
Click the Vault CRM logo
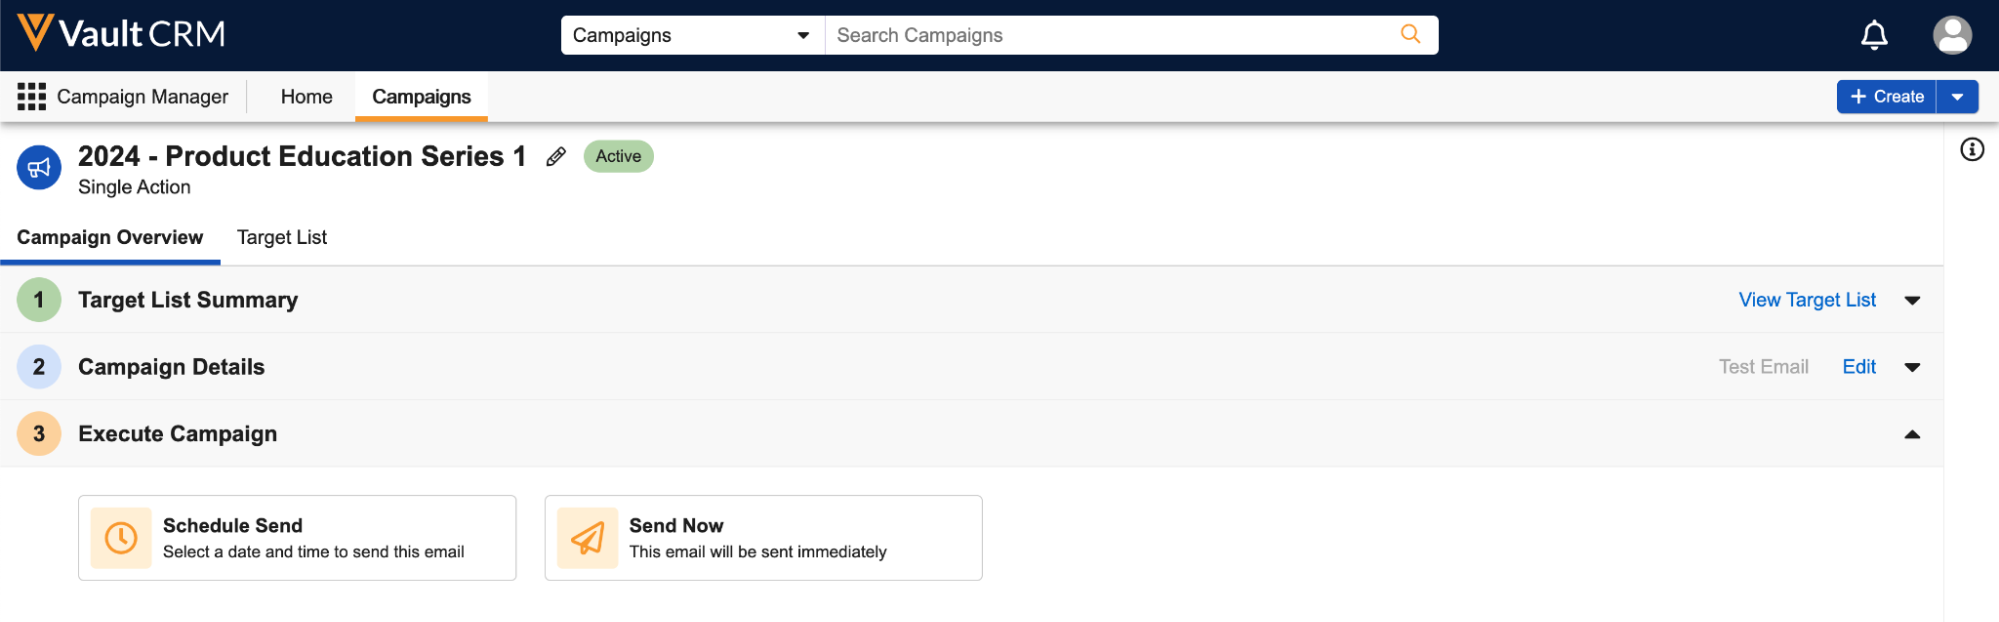point(121,34)
